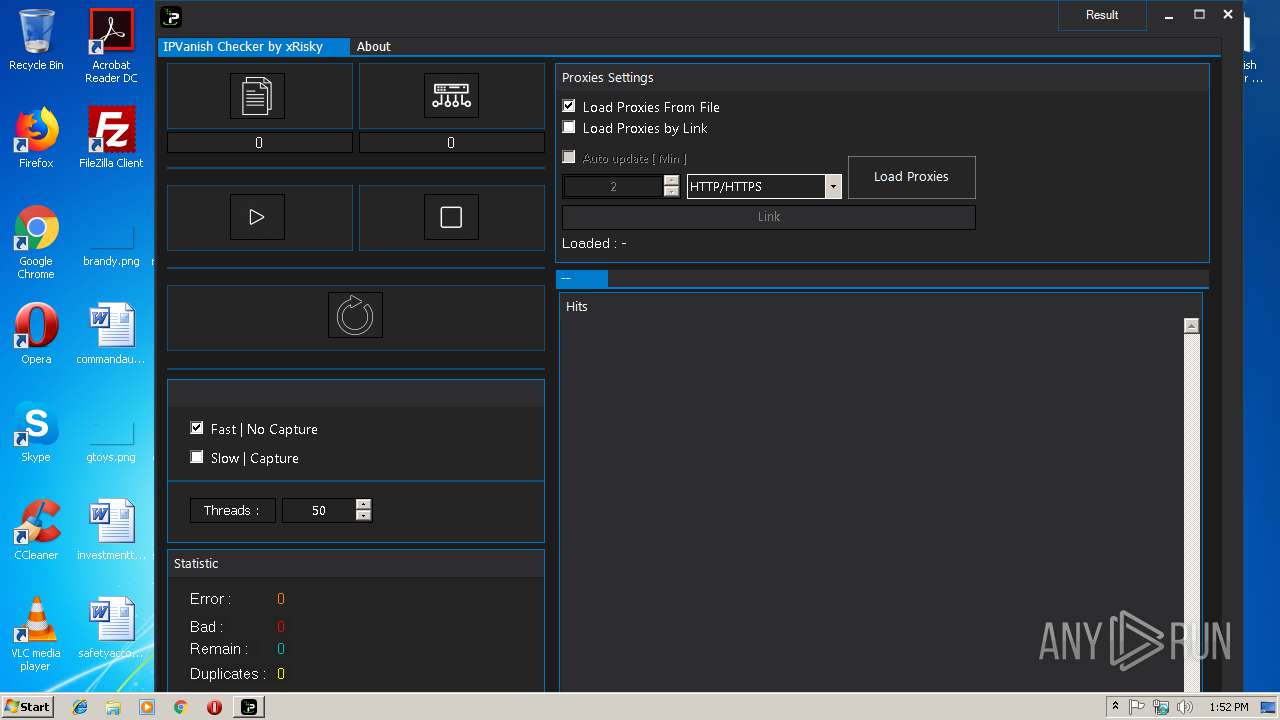Click the Hits scrollbar up arrow
The width and height of the screenshot is (1280, 720).
pos(1191,326)
